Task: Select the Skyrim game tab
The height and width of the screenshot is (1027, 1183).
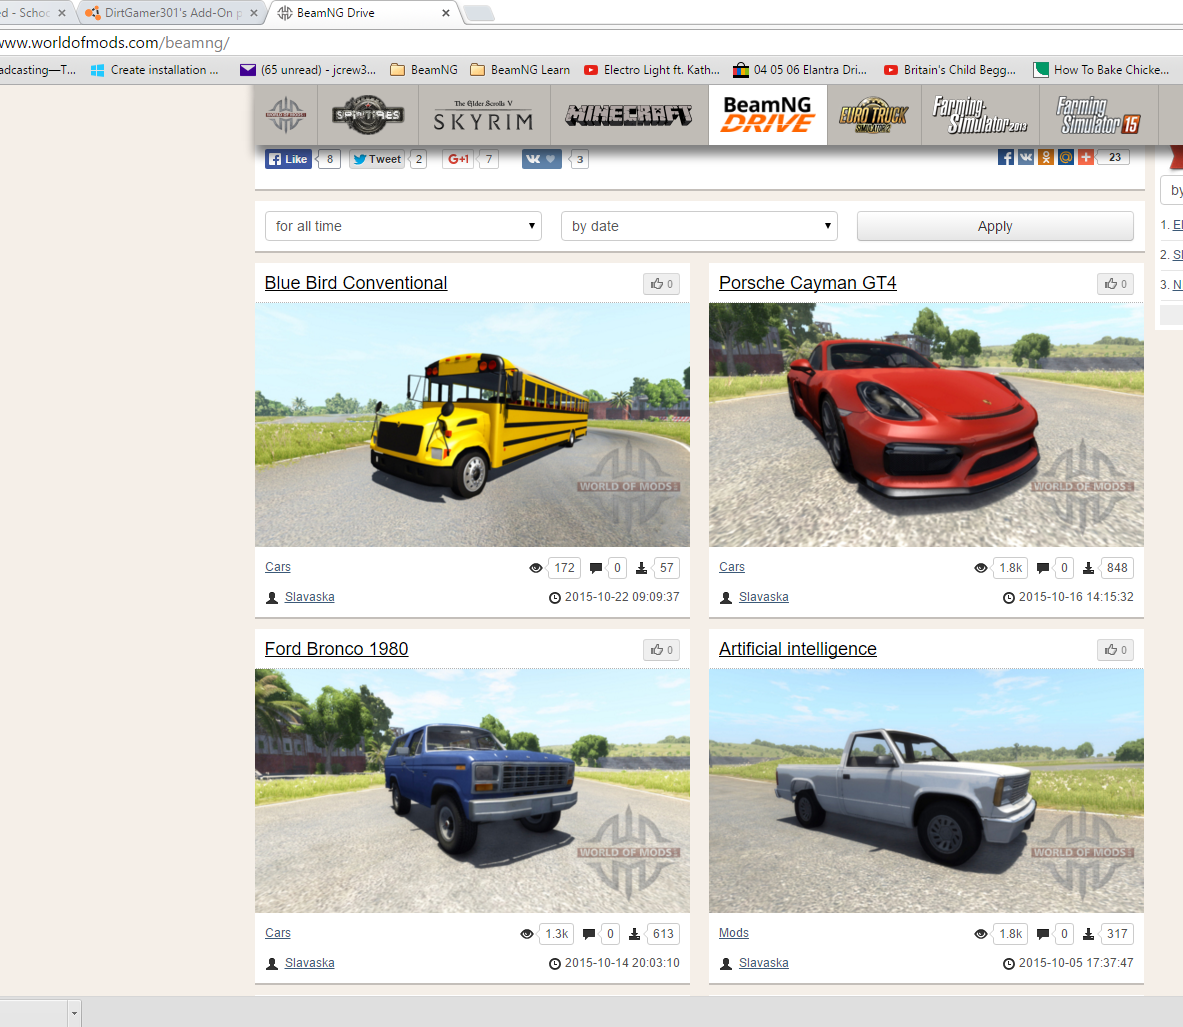Action: pos(484,115)
